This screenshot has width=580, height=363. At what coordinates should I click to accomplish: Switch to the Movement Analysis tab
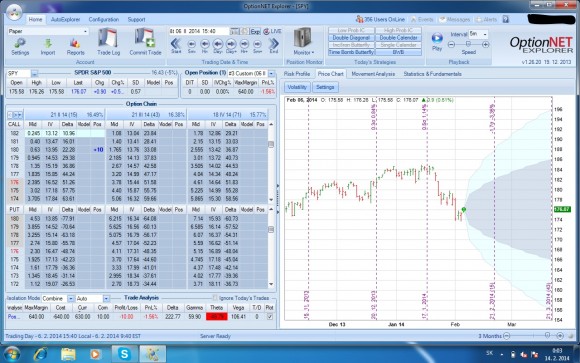(x=373, y=74)
